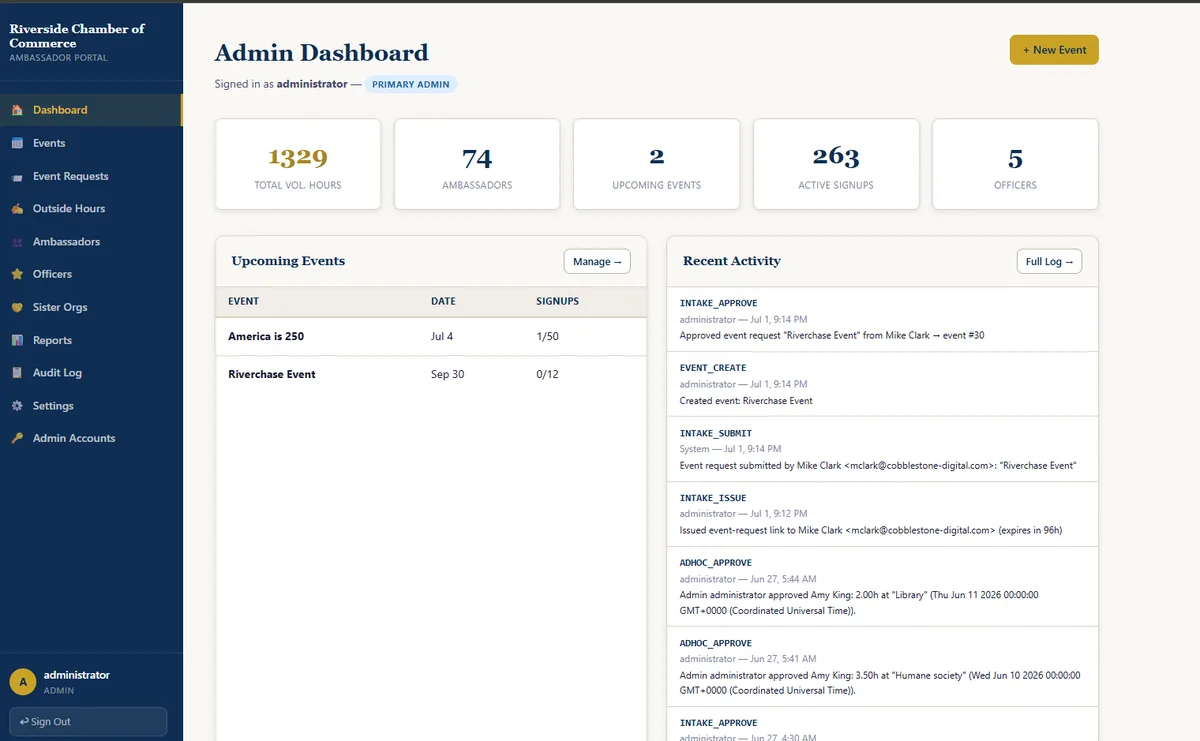Click the INTAKE_ISSUE activity entry

(882, 514)
